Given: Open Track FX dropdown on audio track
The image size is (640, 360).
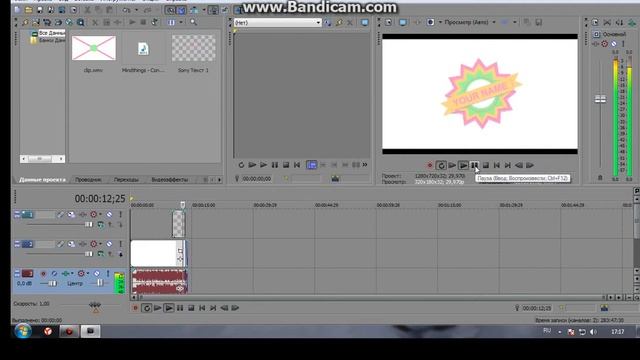Looking at the screenshot, I should coord(72,273).
